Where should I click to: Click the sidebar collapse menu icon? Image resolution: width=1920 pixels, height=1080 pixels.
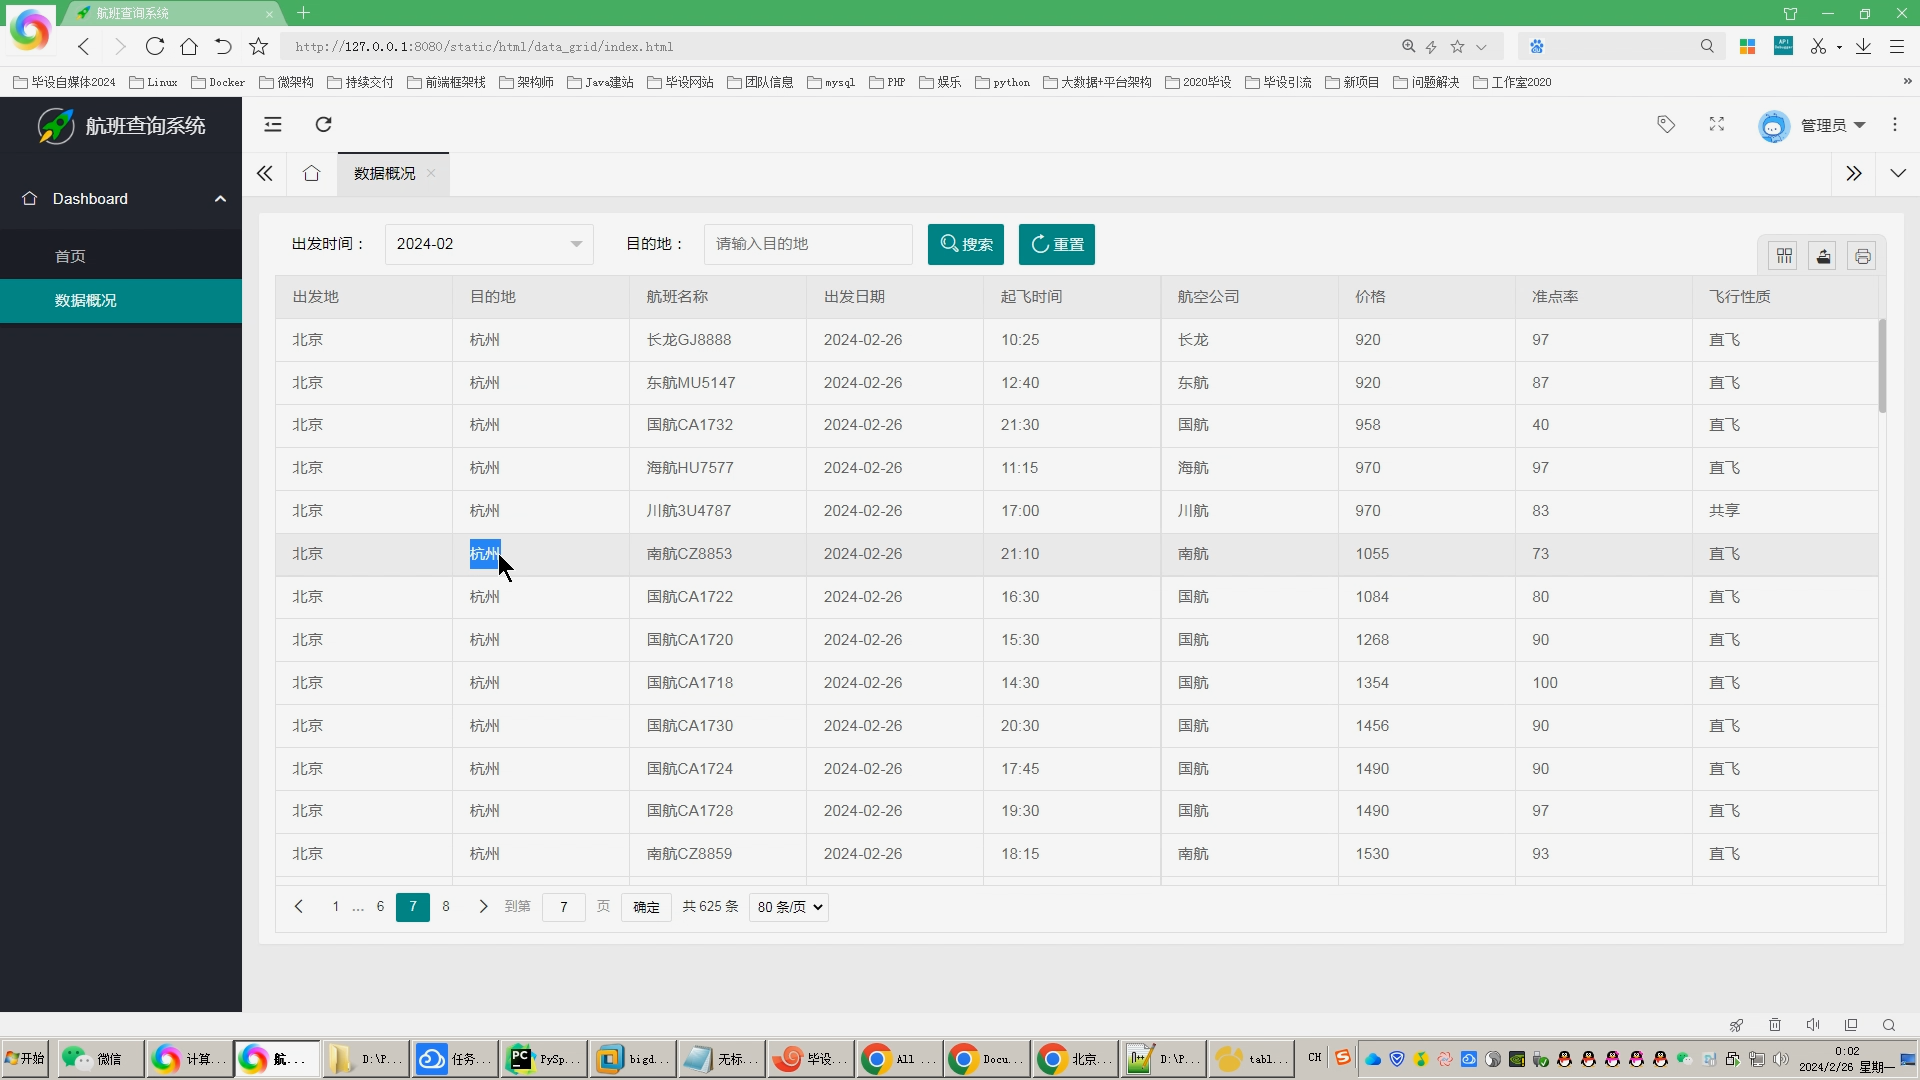coord(273,124)
